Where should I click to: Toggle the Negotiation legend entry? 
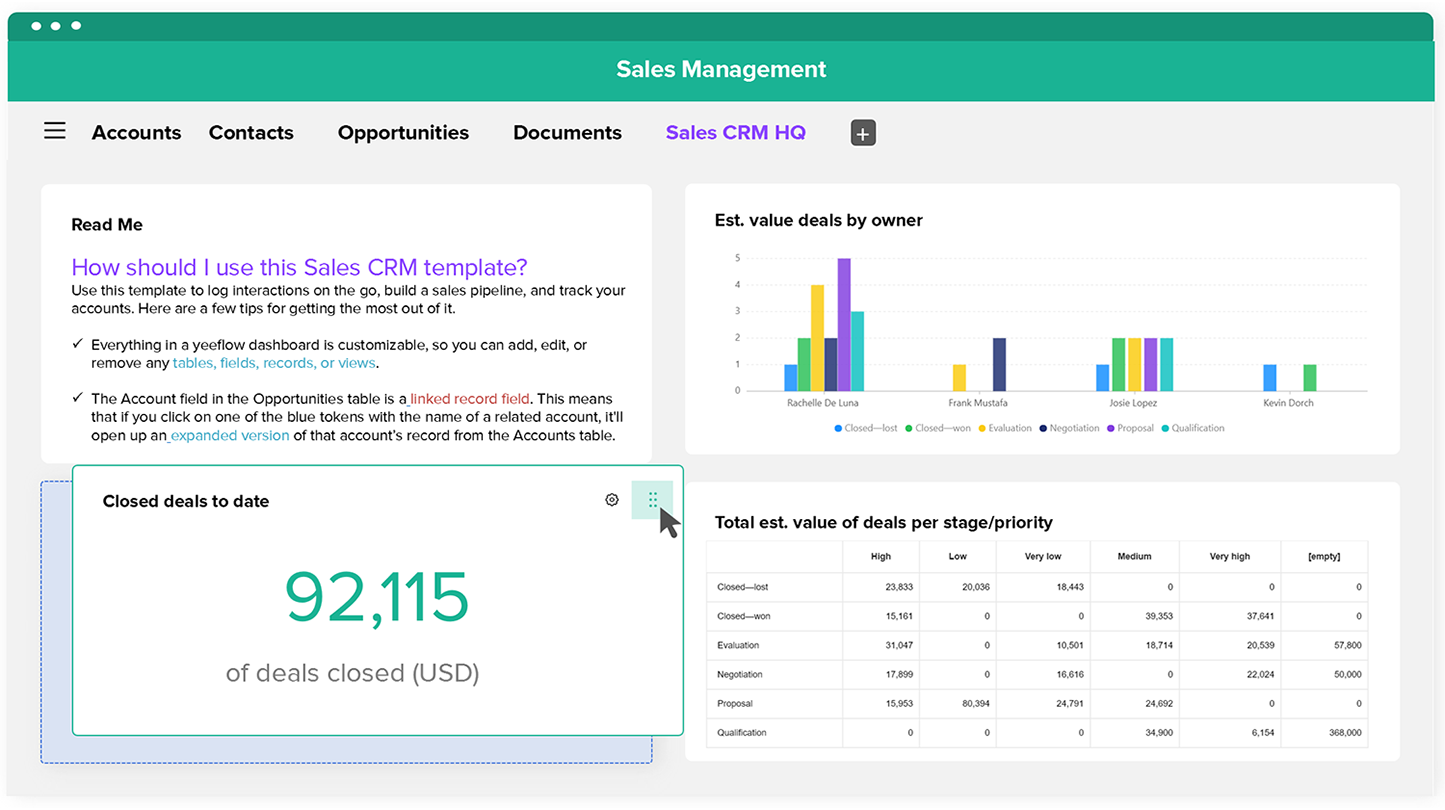pos(1069,428)
